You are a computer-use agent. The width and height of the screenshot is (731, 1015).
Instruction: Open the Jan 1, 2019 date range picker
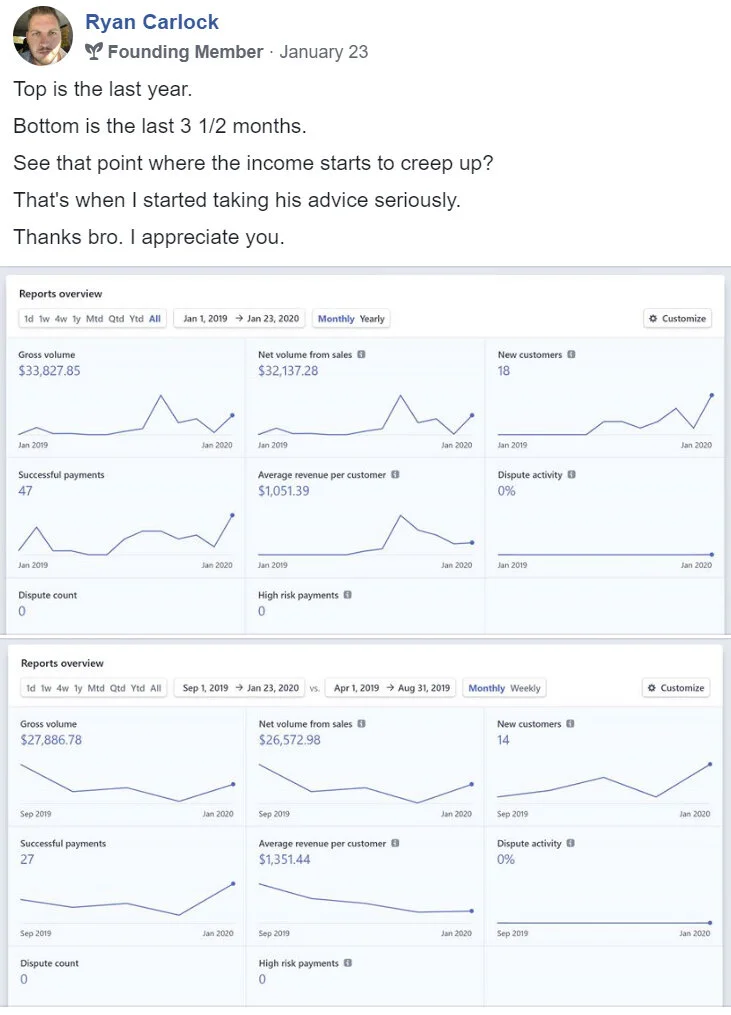point(241,319)
